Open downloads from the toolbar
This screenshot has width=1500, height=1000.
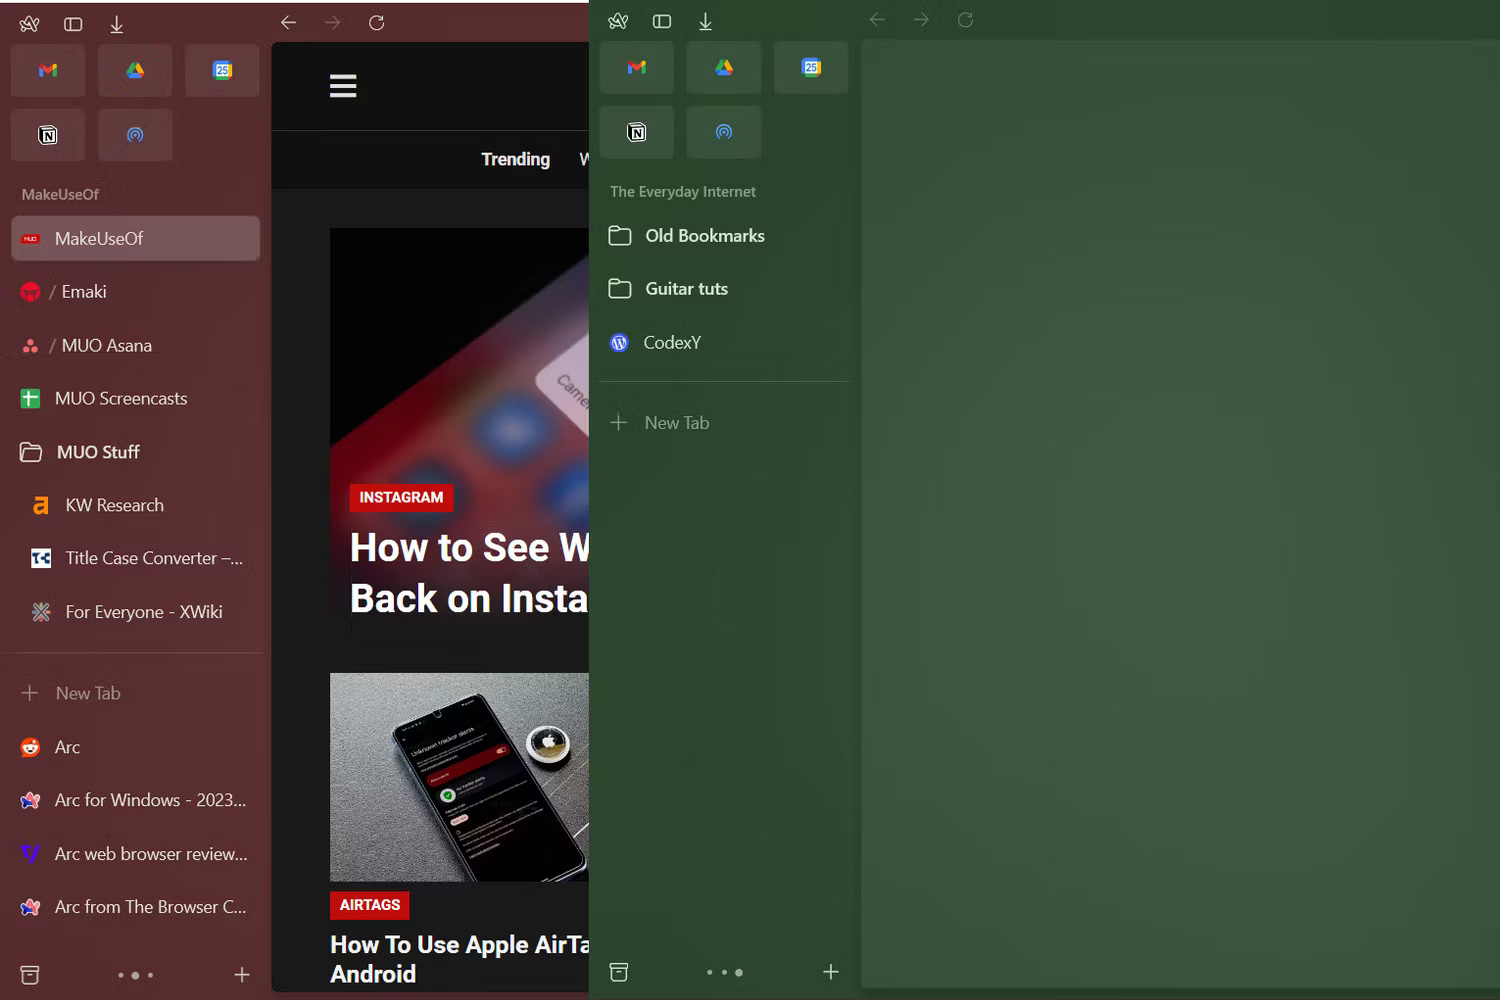point(116,23)
